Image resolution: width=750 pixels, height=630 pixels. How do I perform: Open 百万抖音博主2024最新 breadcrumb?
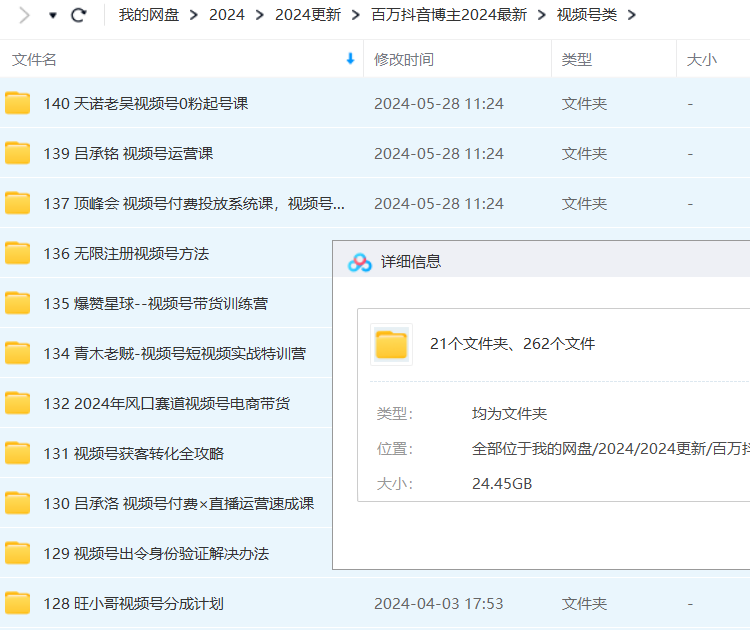[448, 15]
